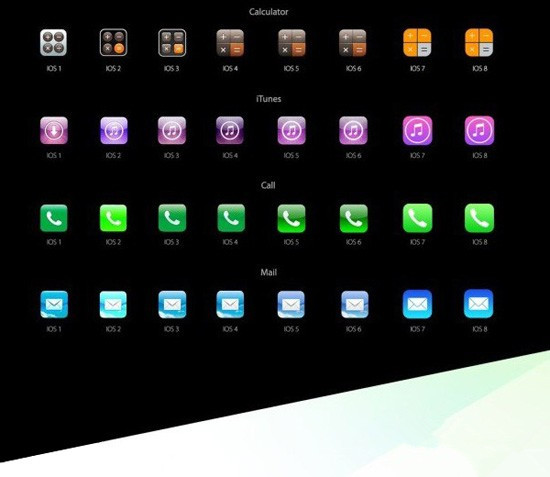Click the iOS 3 Call phone icon
Image resolution: width=550 pixels, height=477 pixels.
pyautogui.click(x=172, y=218)
